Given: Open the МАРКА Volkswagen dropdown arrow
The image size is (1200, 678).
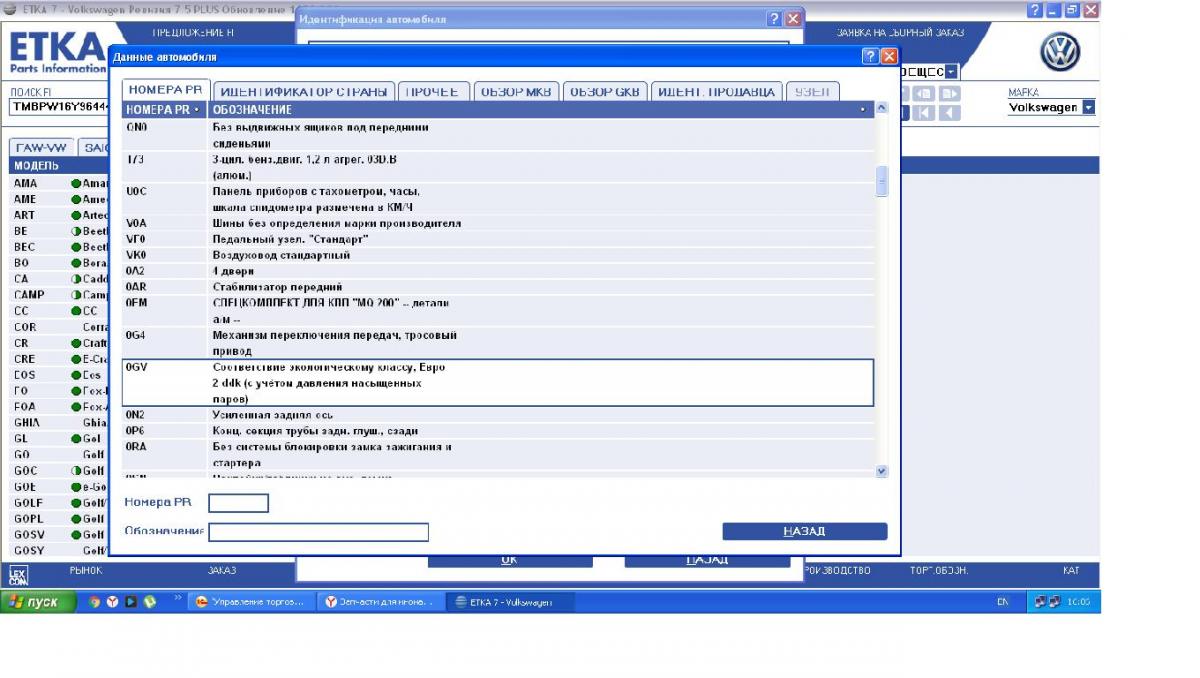Looking at the screenshot, I should pos(1088,107).
